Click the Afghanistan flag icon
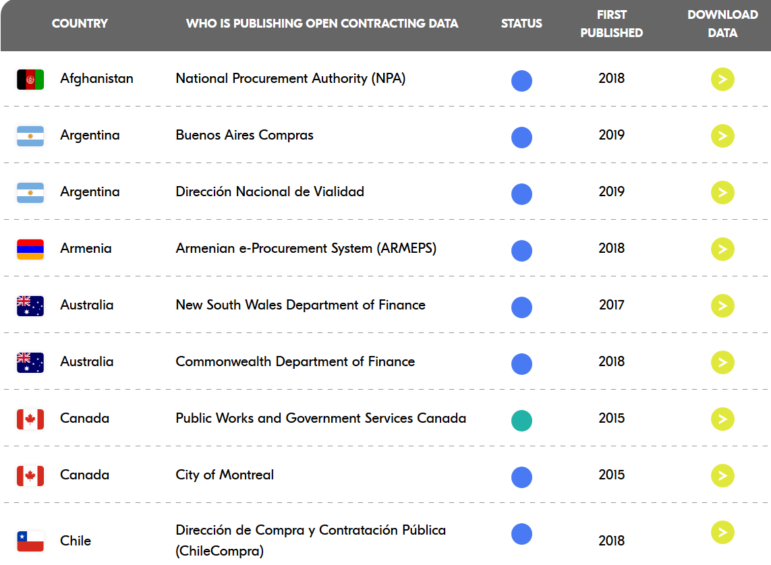771x565 pixels. click(x=30, y=79)
